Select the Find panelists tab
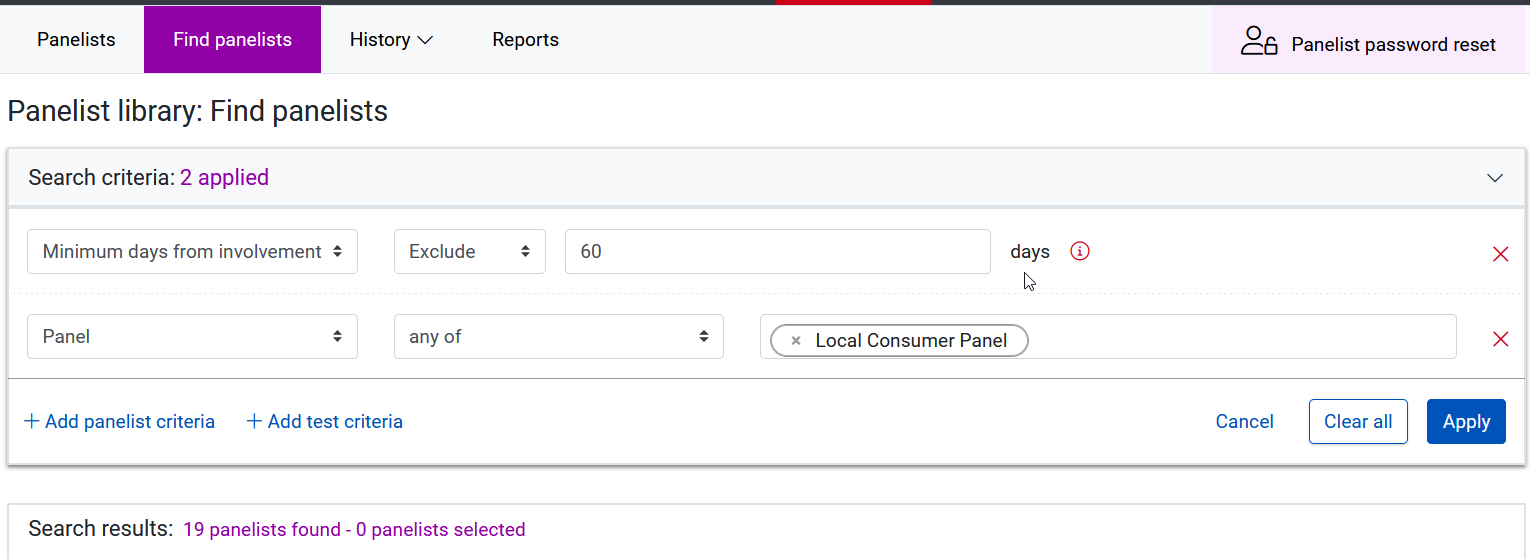Screen dimensions: 1530x559 pyautogui.click(x=232, y=40)
